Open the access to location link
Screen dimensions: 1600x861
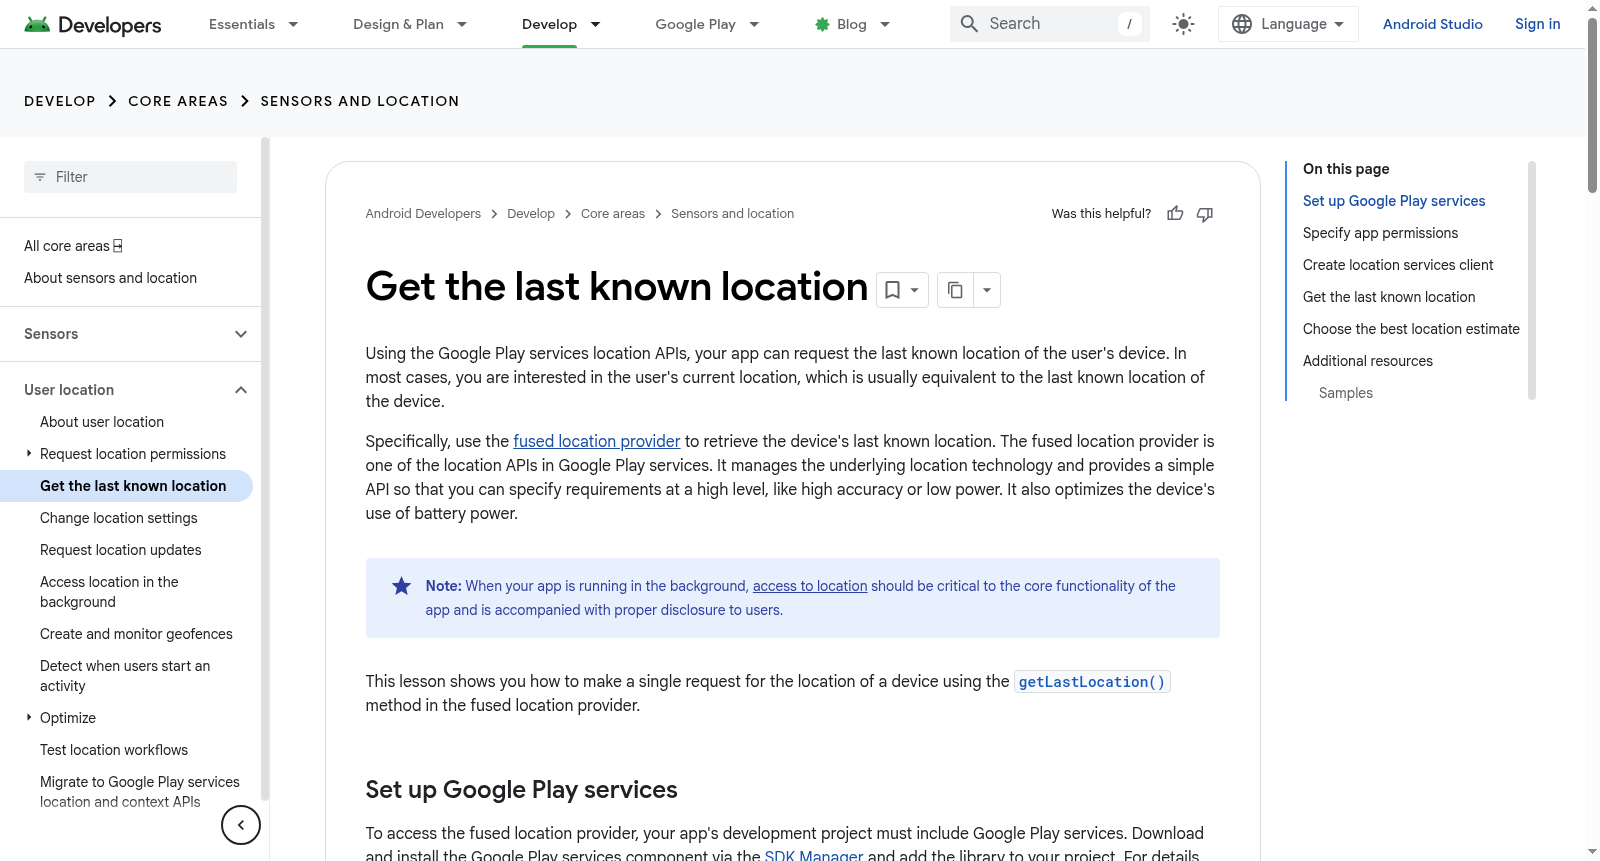pyautogui.click(x=810, y=586)
